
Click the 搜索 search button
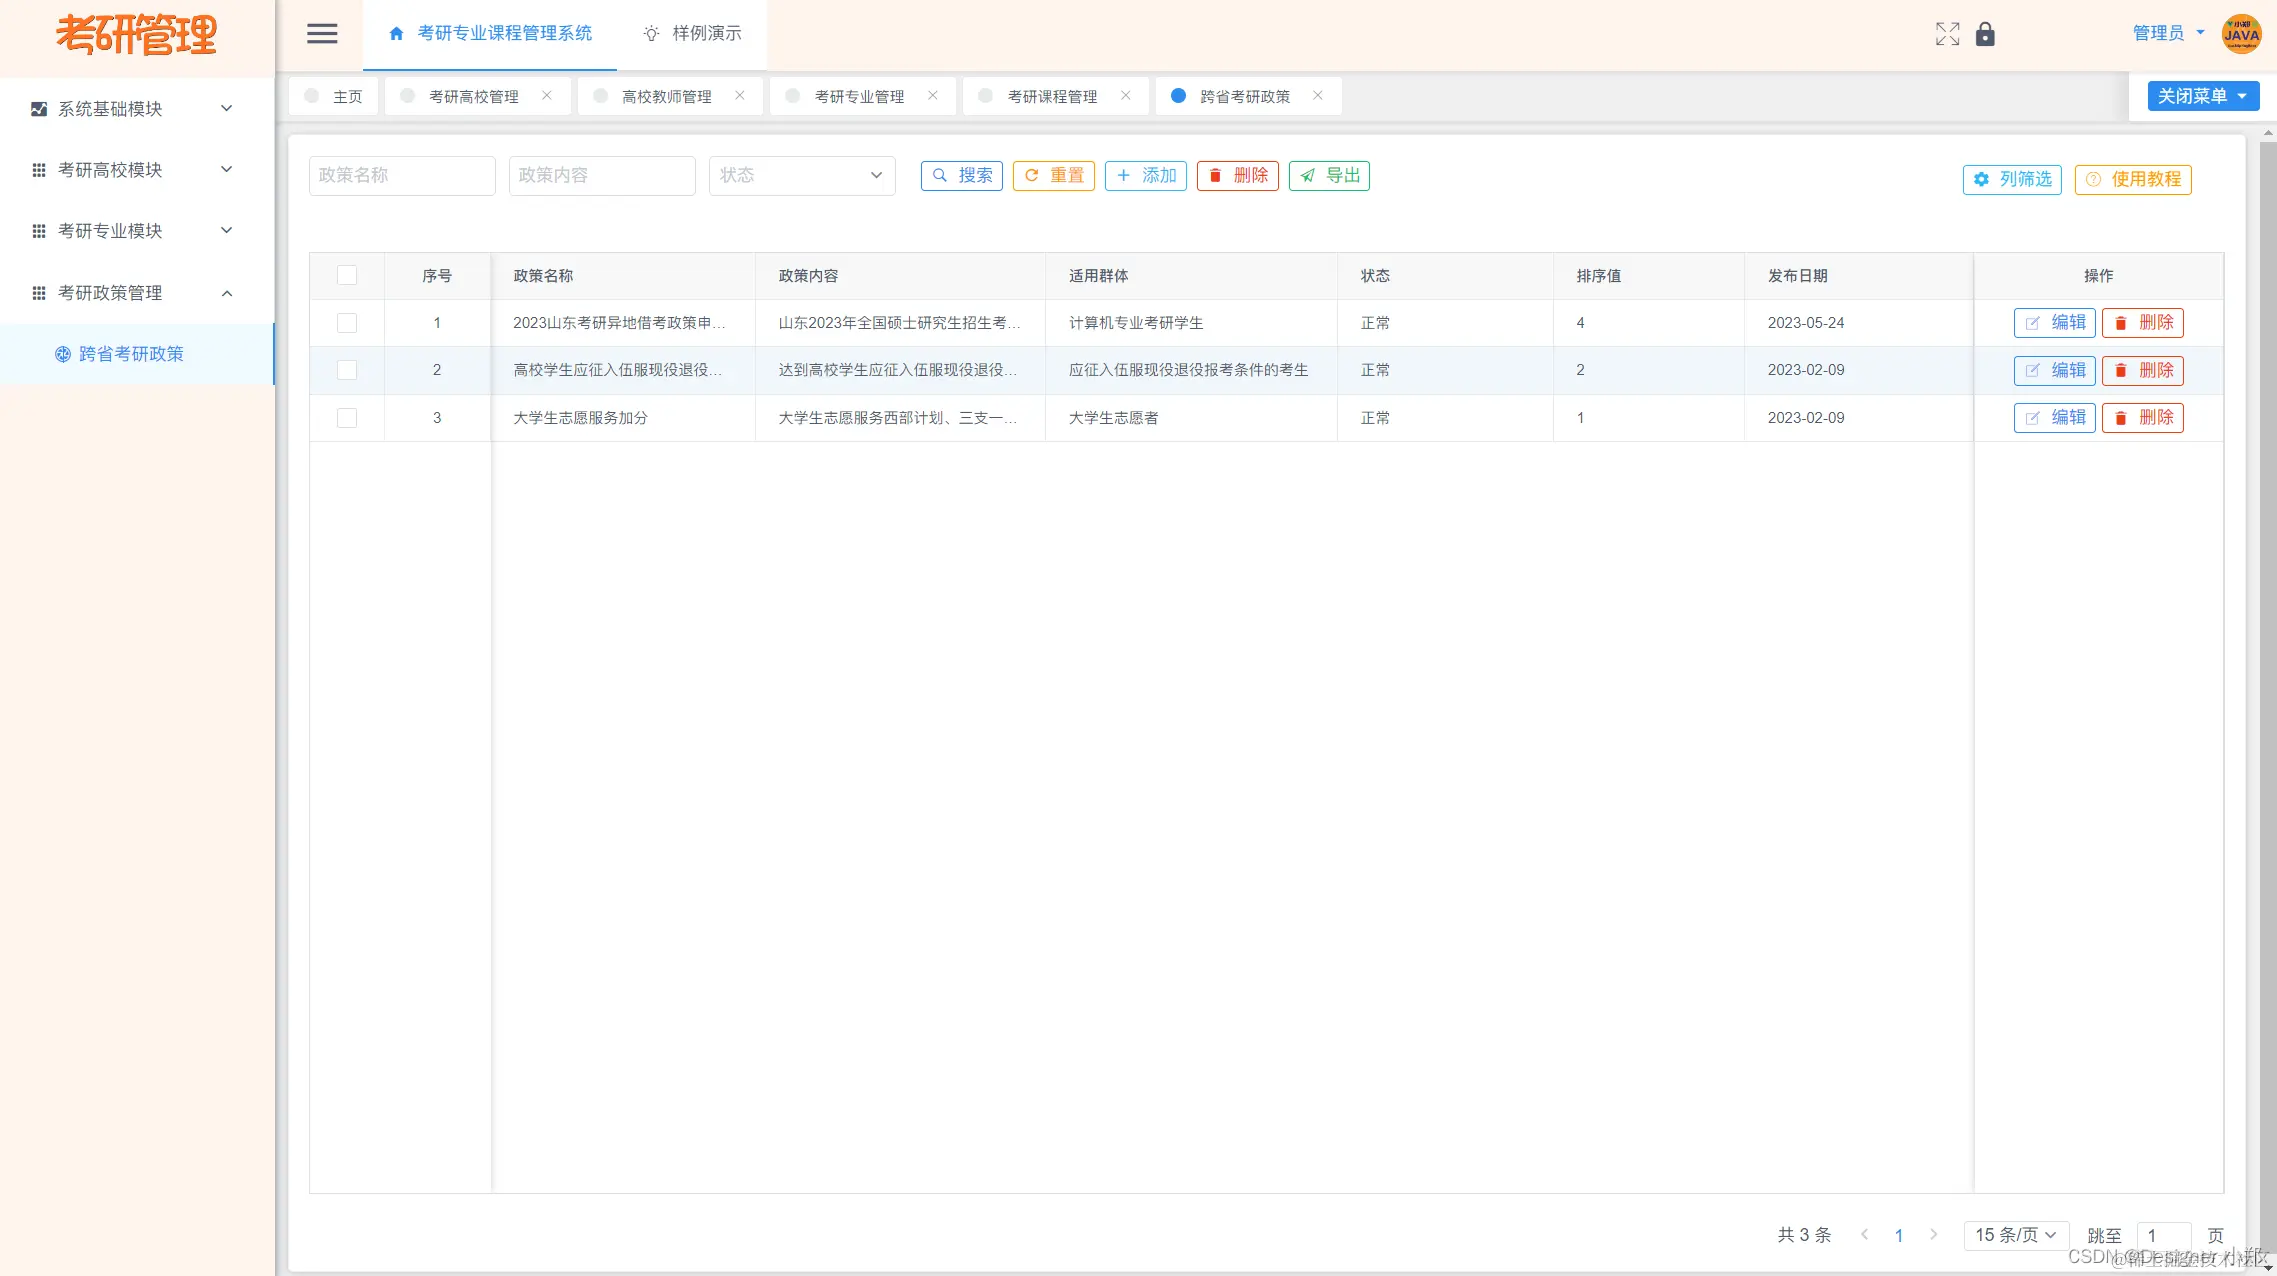coord(961,176)
